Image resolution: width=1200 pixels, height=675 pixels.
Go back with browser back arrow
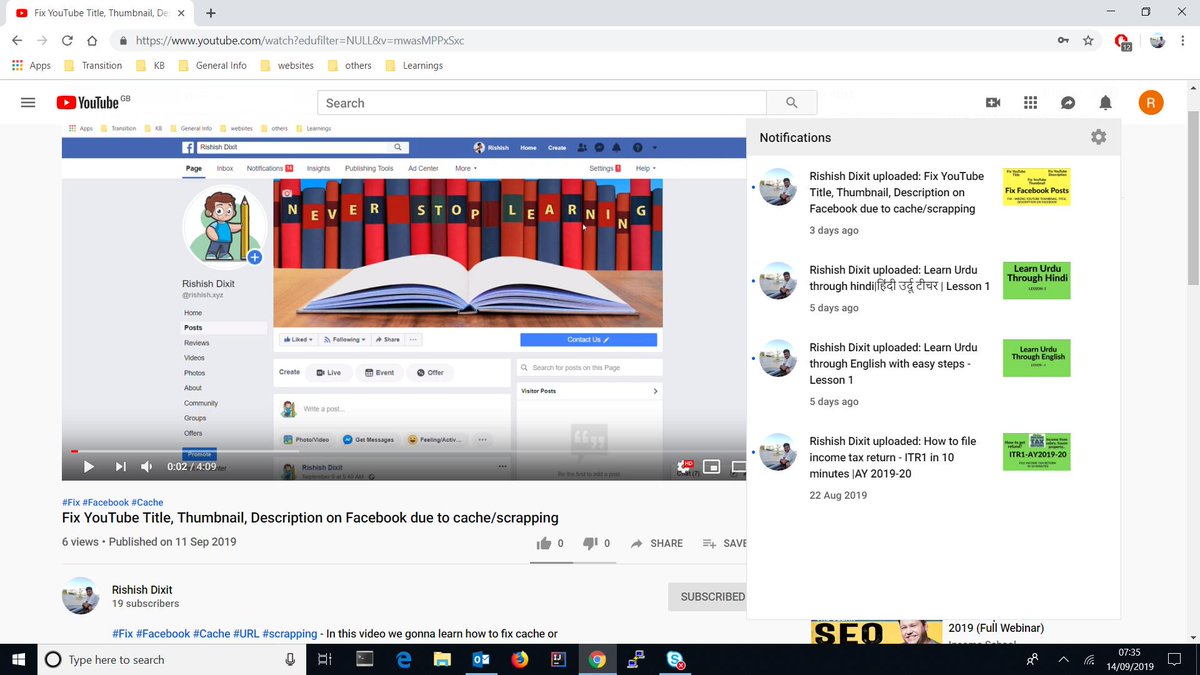click(x=17, y=41)
